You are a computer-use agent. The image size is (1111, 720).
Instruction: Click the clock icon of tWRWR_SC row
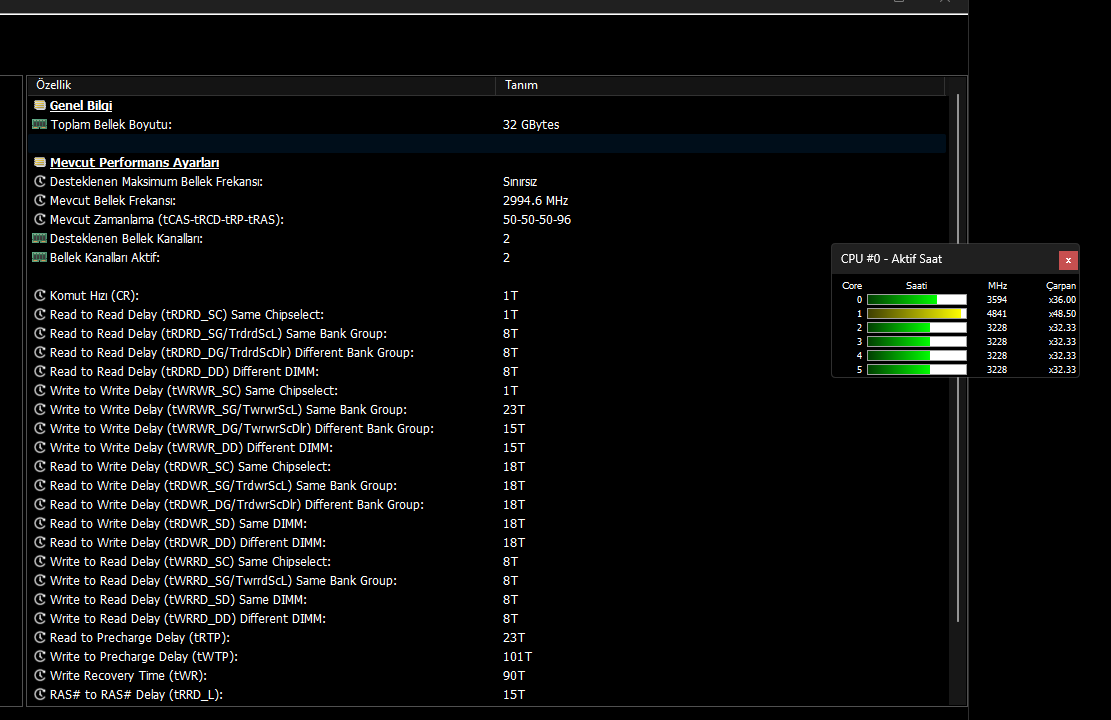pos(40,390)
